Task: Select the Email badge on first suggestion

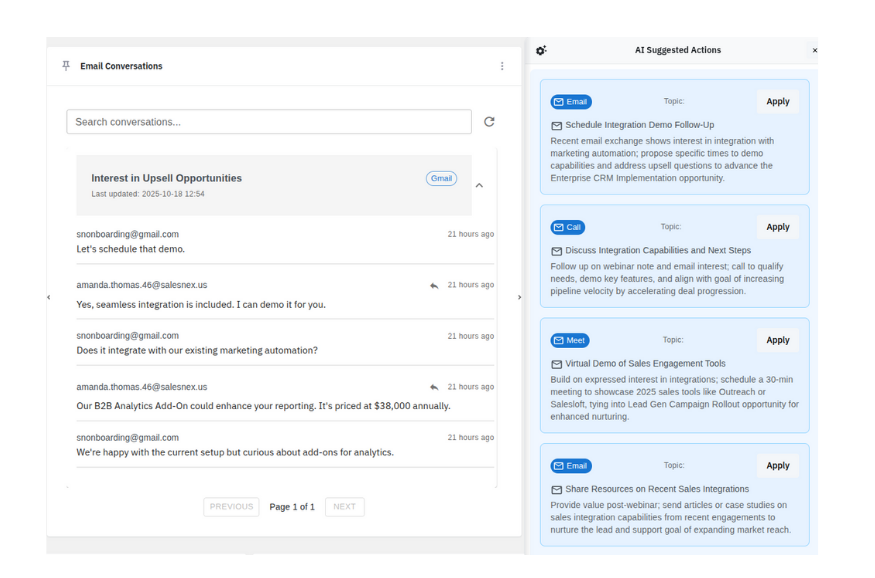Action: [570, 101]
